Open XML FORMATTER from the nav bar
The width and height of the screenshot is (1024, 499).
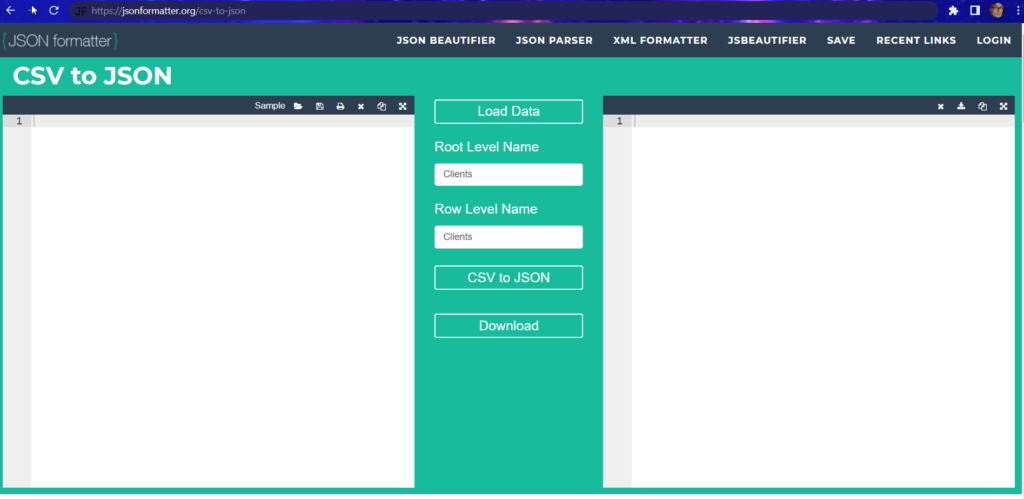[x=660, y=40]
